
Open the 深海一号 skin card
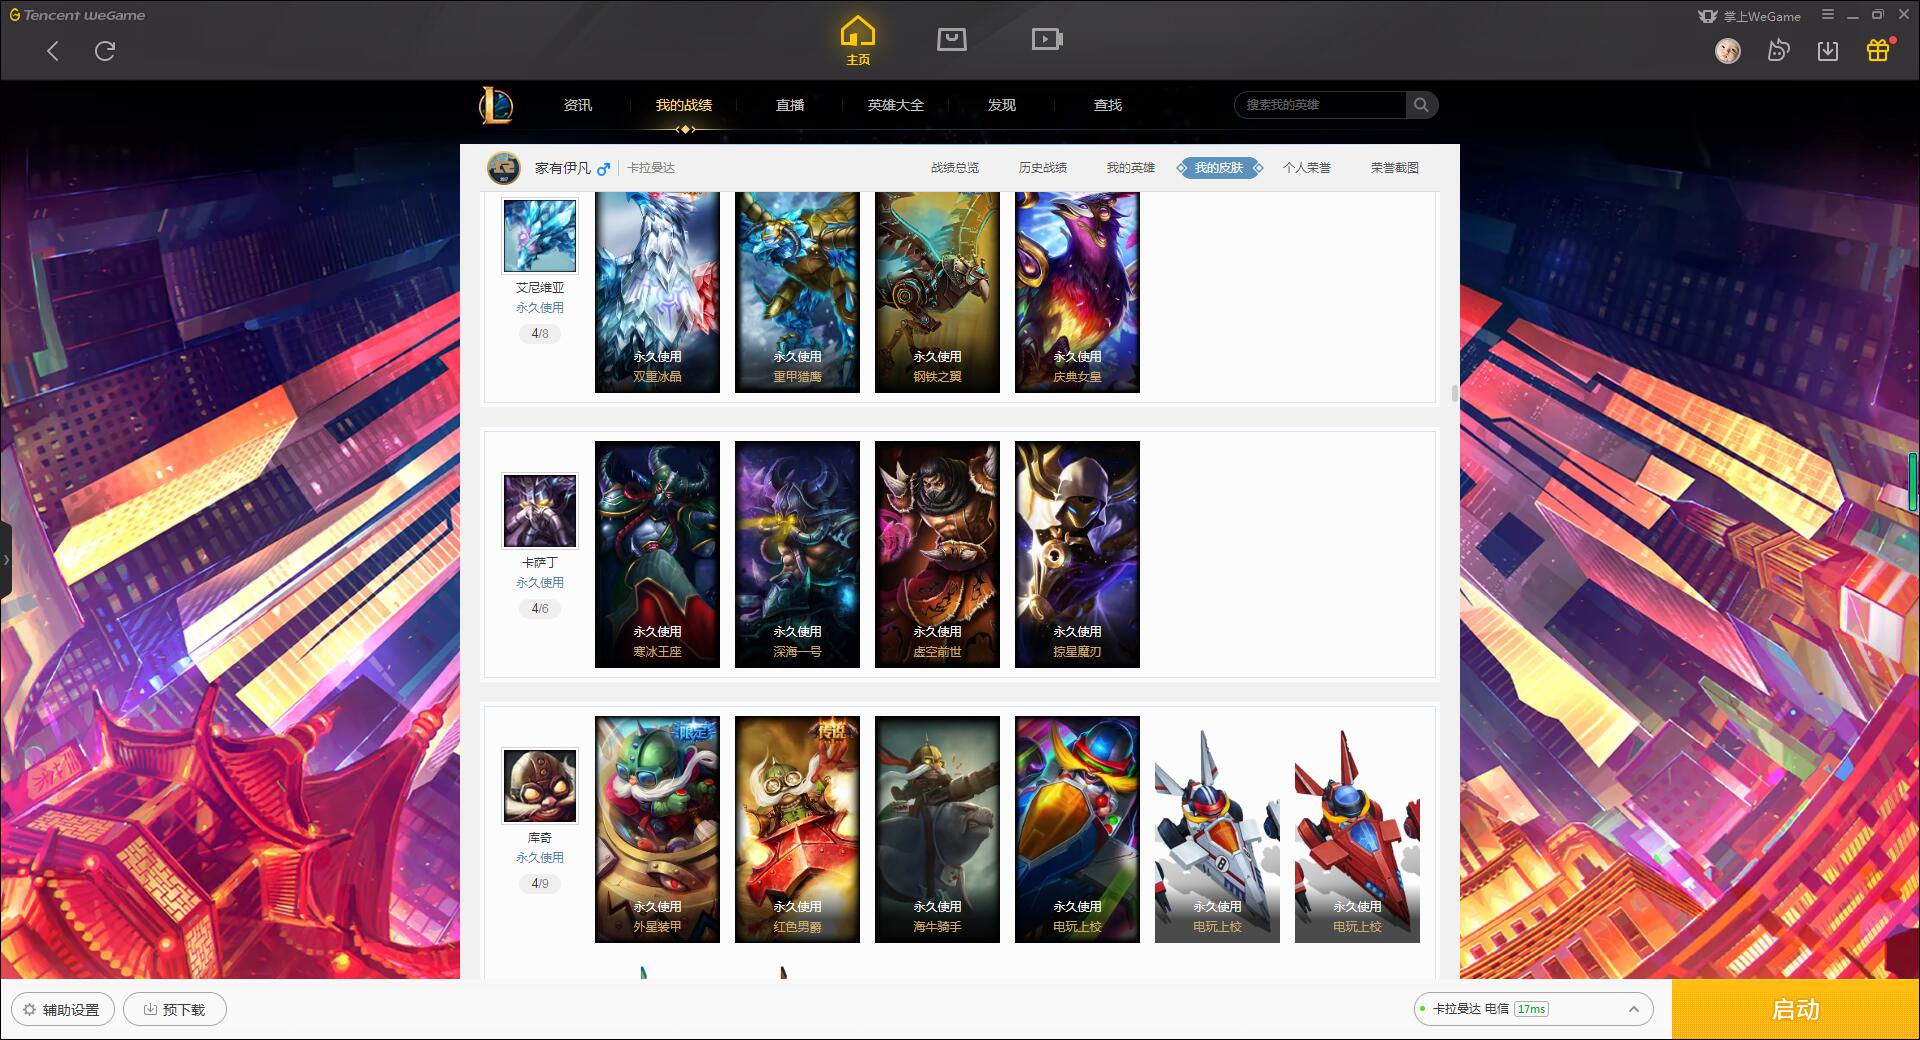point(797,554)
